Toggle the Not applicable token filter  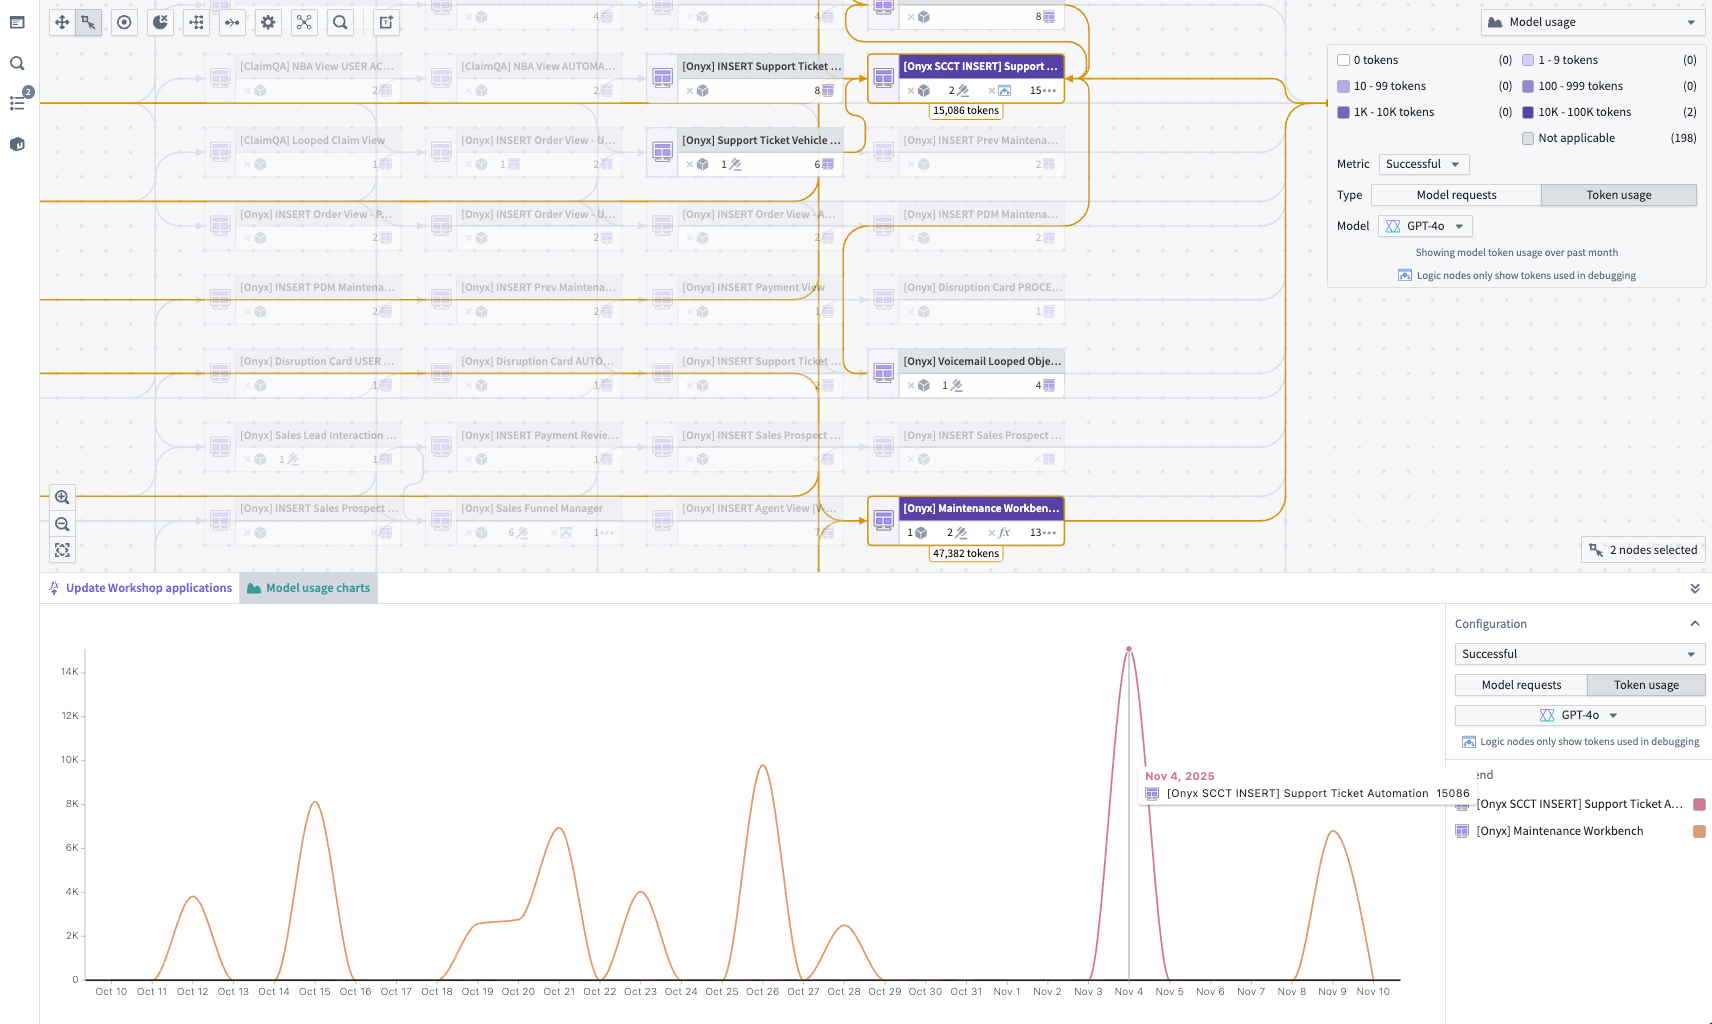pyautogui.click(x=1527, y=138)
